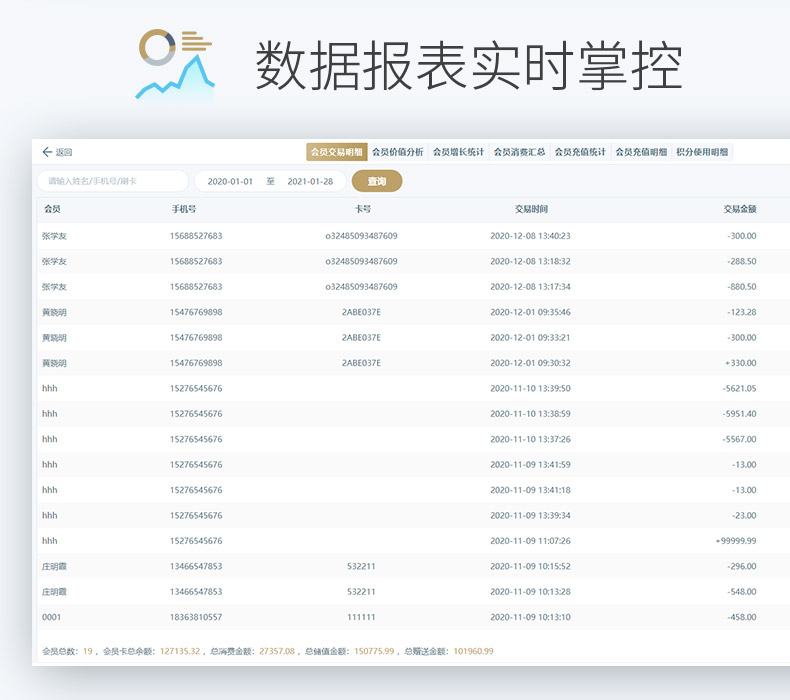The height and width of the screenshot is (700, 790).
Task: Go to the 会员消费汇总 tab
Action: 519,152
